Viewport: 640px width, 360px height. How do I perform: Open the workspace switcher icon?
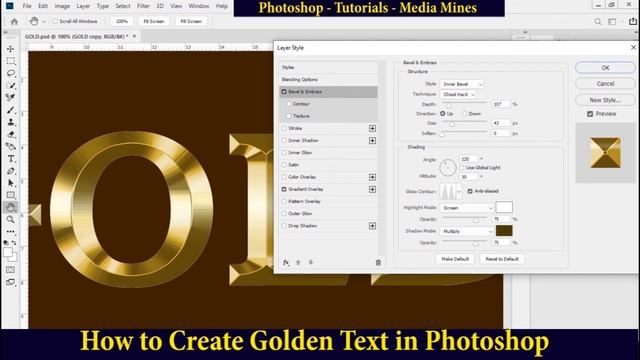[612, 22]
